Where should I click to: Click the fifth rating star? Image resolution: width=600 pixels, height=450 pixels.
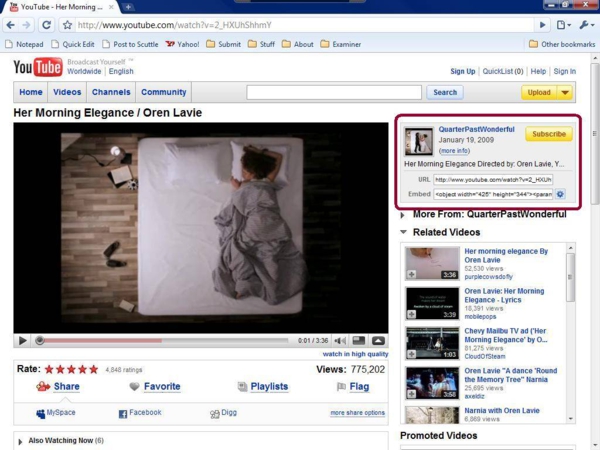point(97,369)
